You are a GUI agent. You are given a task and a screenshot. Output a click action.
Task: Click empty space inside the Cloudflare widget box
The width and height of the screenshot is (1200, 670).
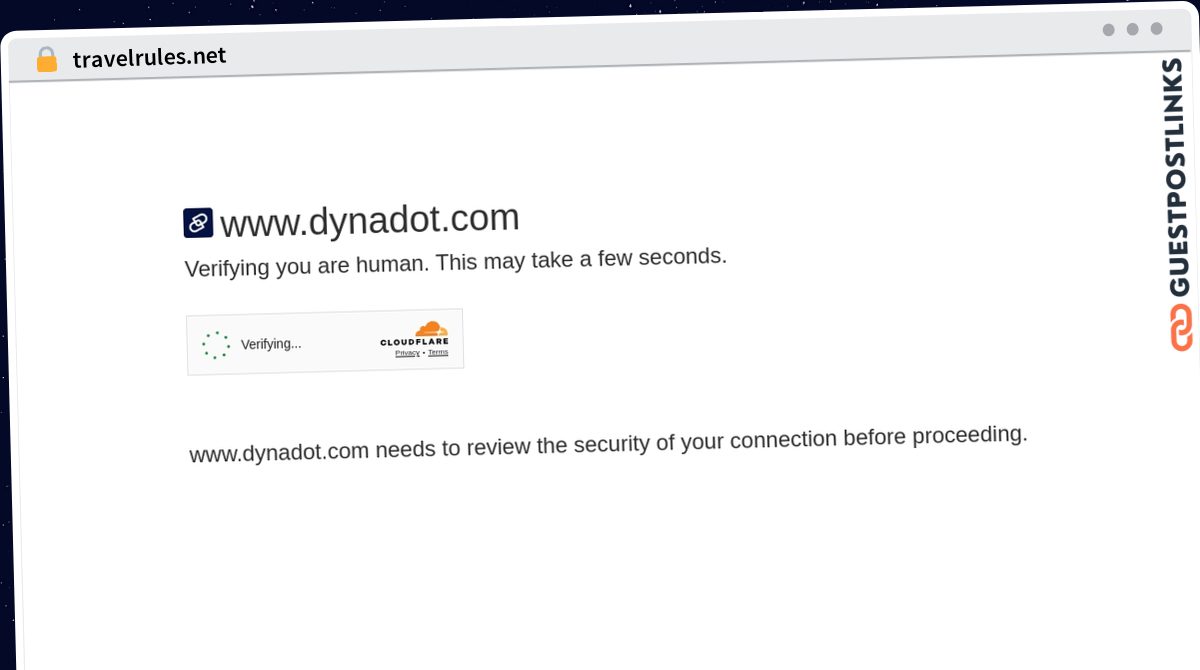point(340,343)
